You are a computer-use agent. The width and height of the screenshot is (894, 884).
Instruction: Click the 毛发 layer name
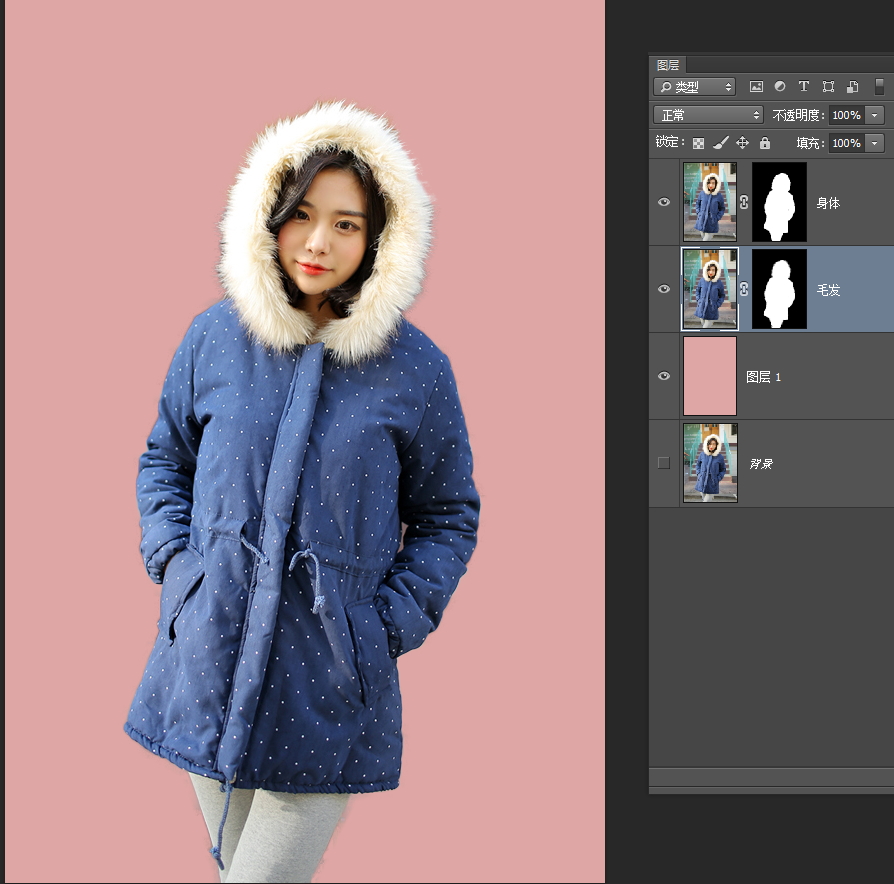click(x=828, y=290)
